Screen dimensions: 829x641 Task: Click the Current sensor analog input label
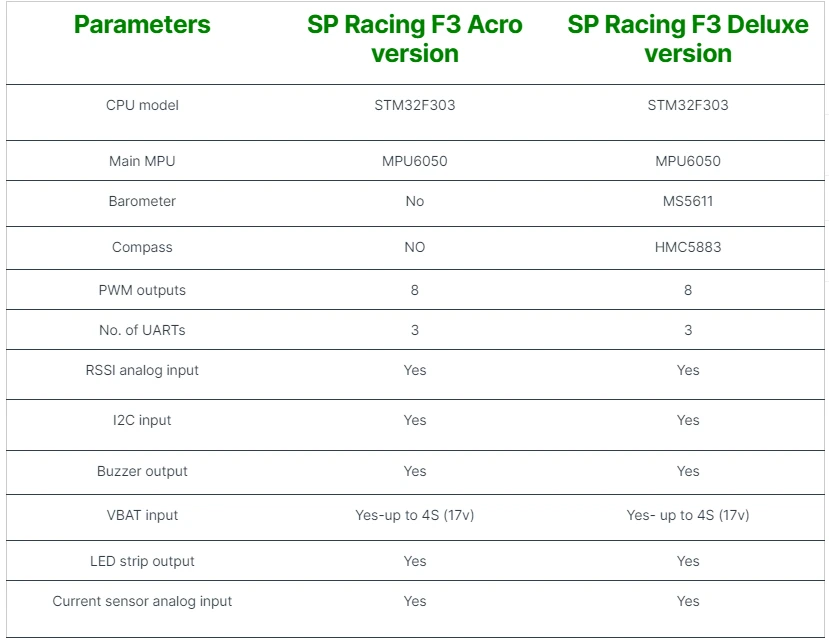(142, 601)
